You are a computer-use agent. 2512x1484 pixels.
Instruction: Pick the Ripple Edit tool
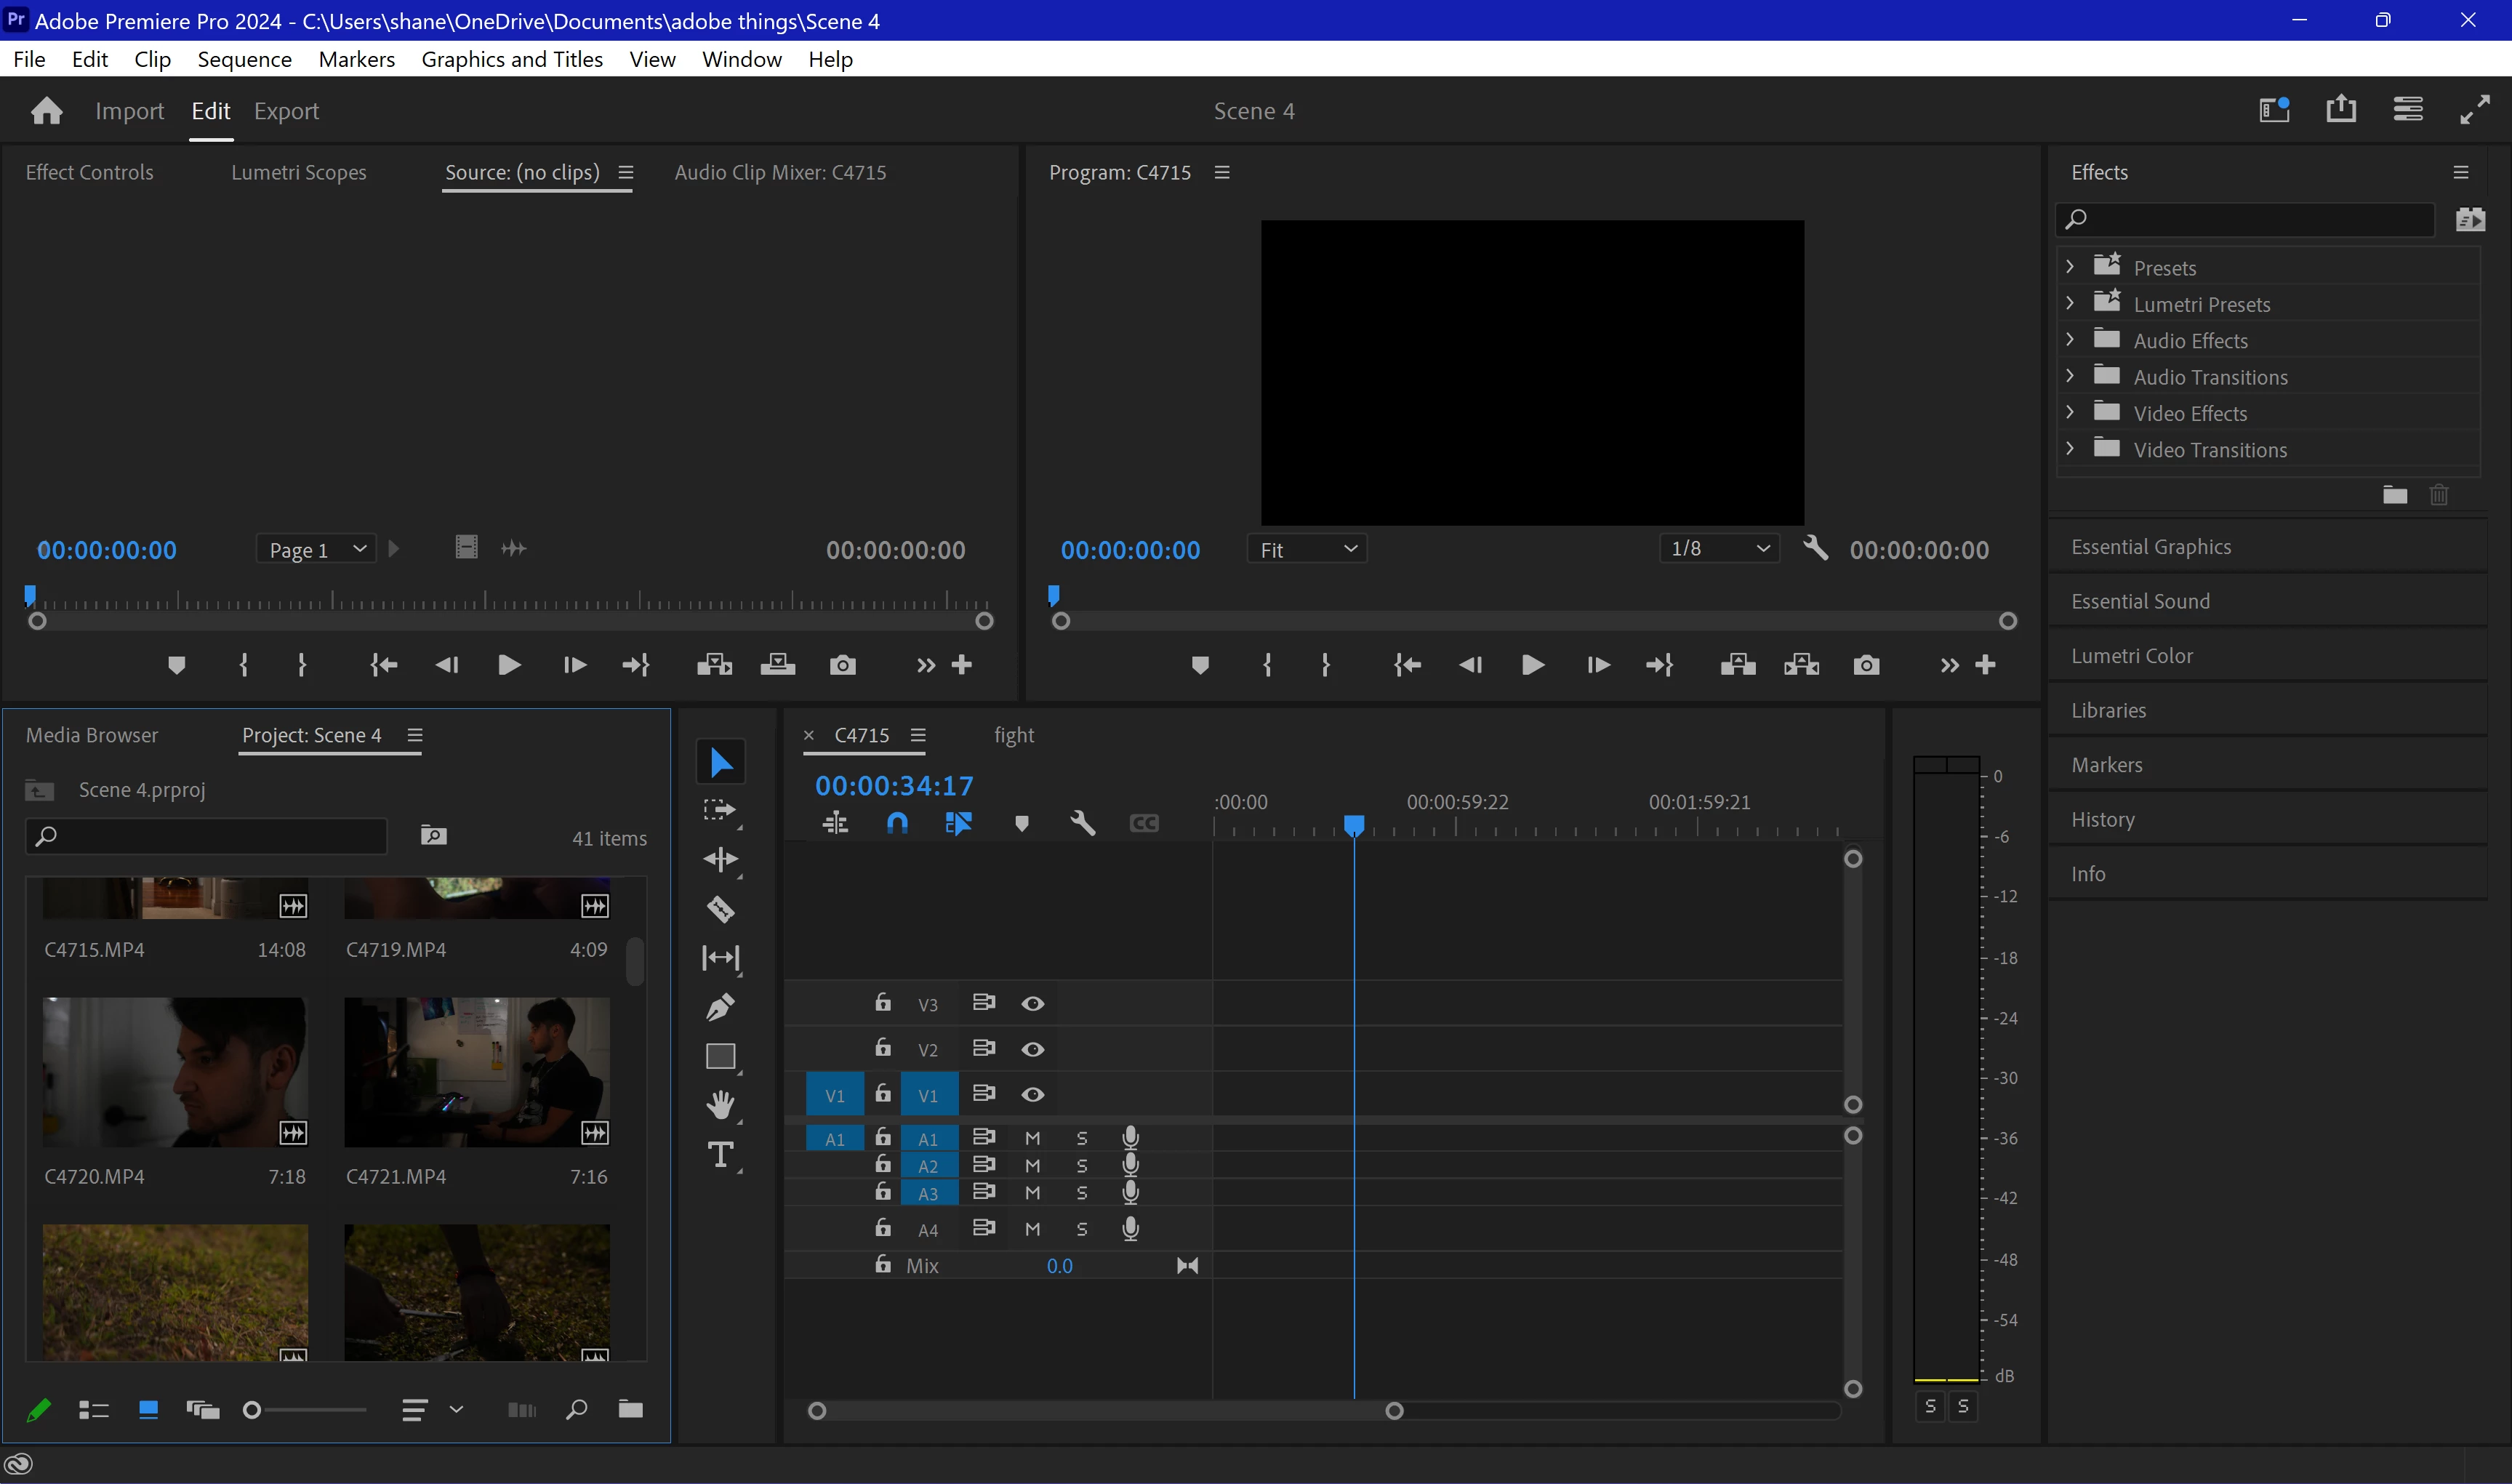720,859
